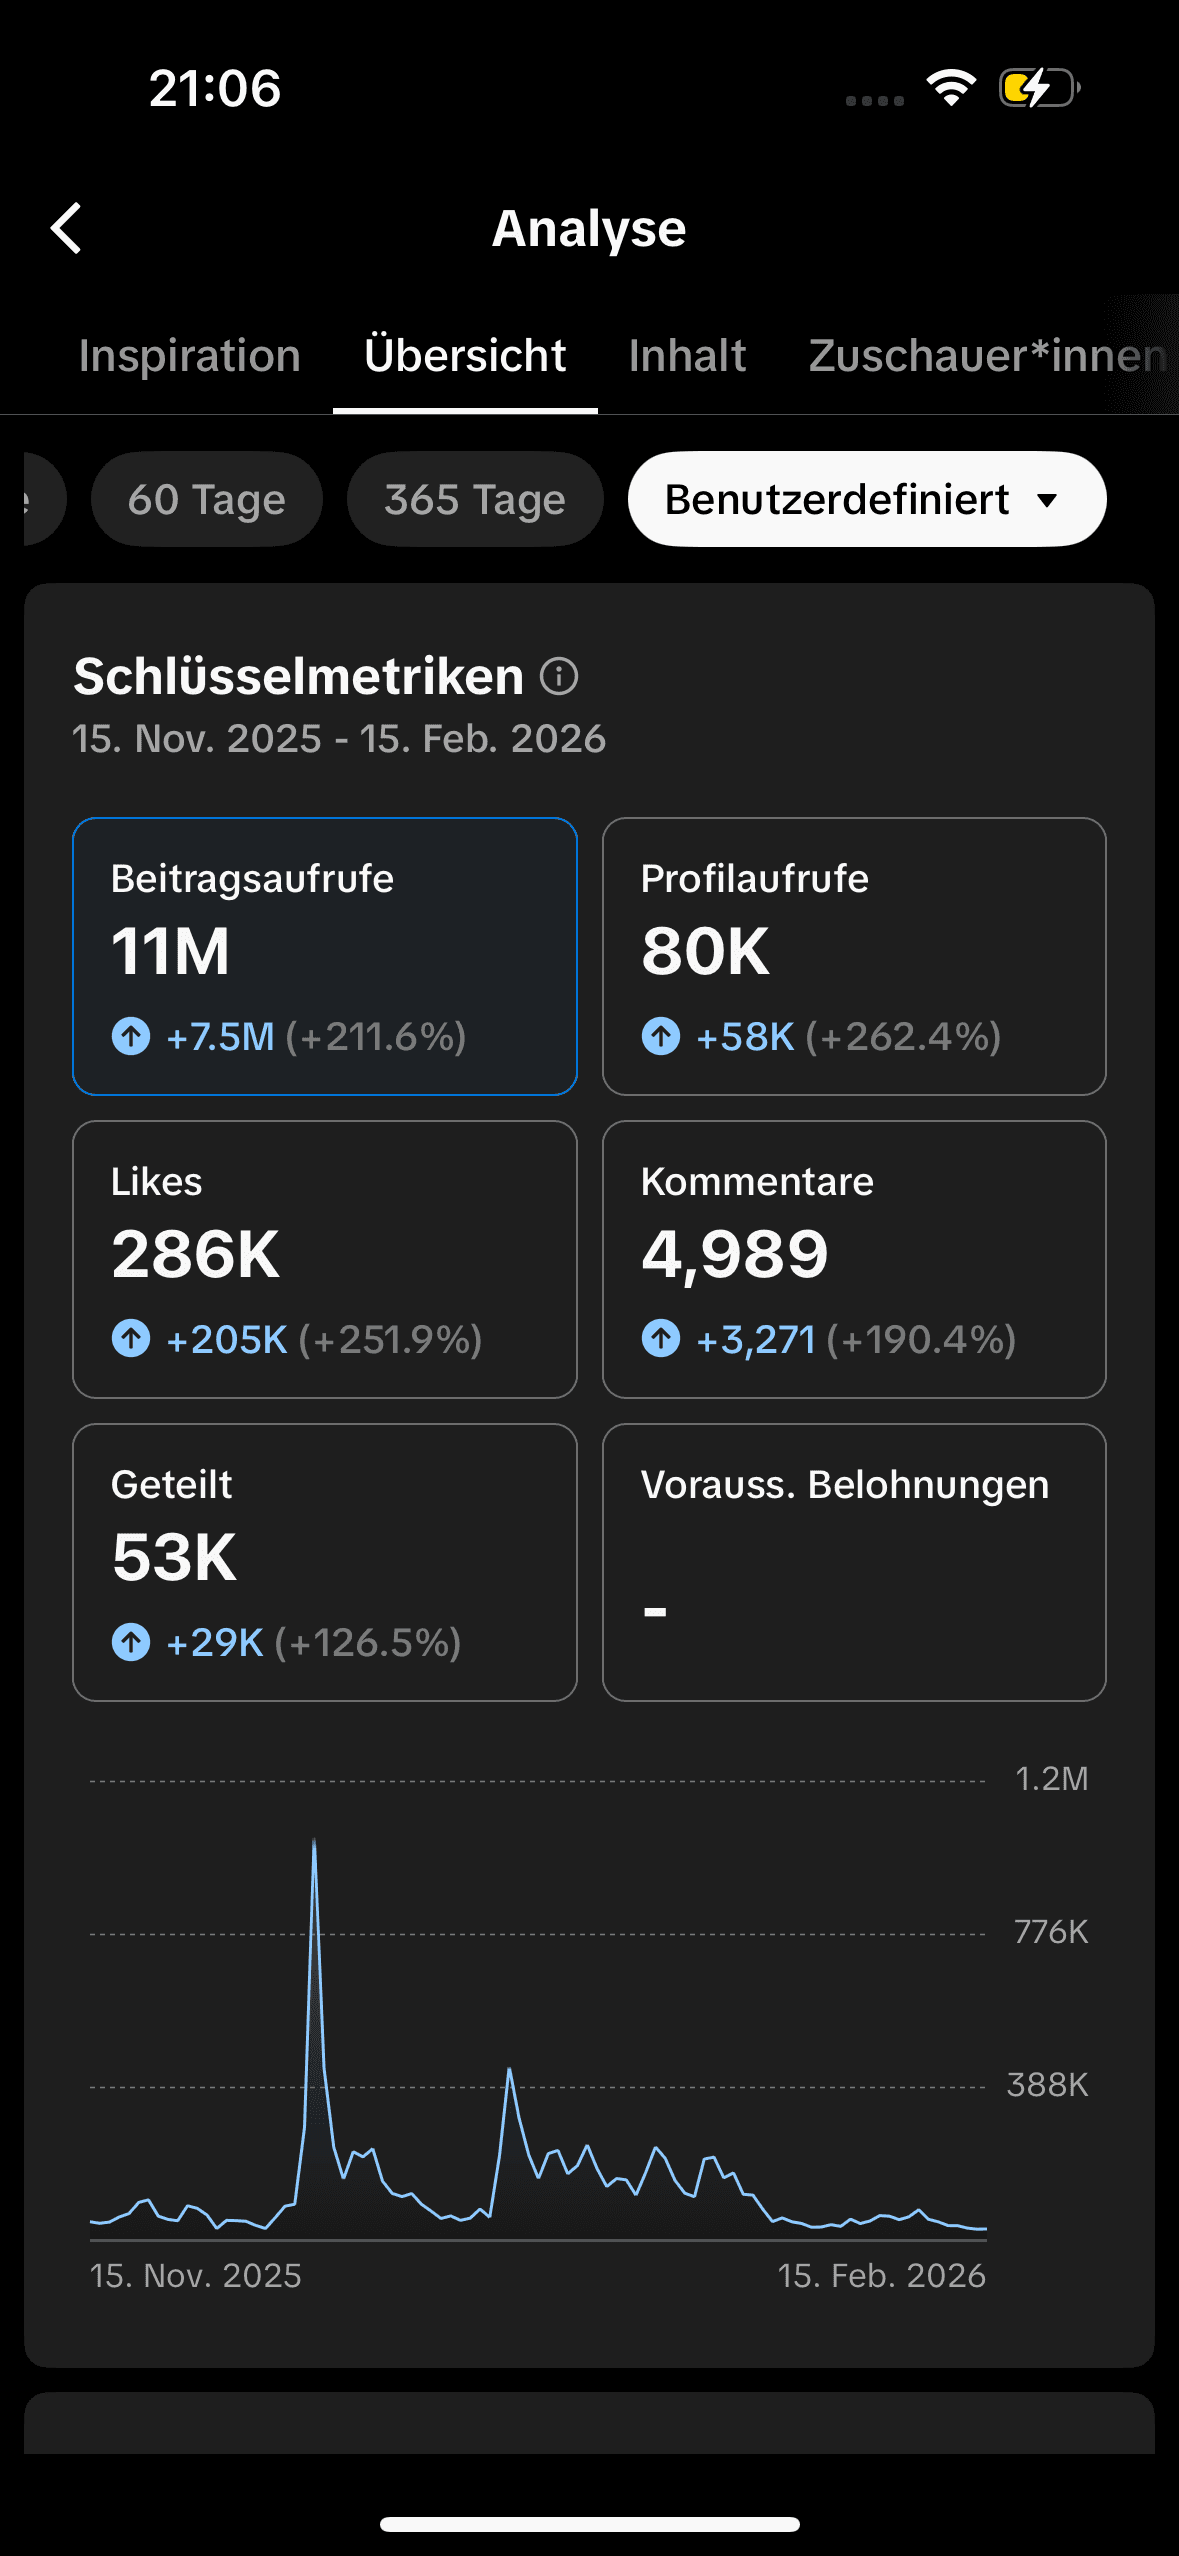Switch to the Inspiration tab
Screen dimensions: 1179x2556
tap(190, 356)
